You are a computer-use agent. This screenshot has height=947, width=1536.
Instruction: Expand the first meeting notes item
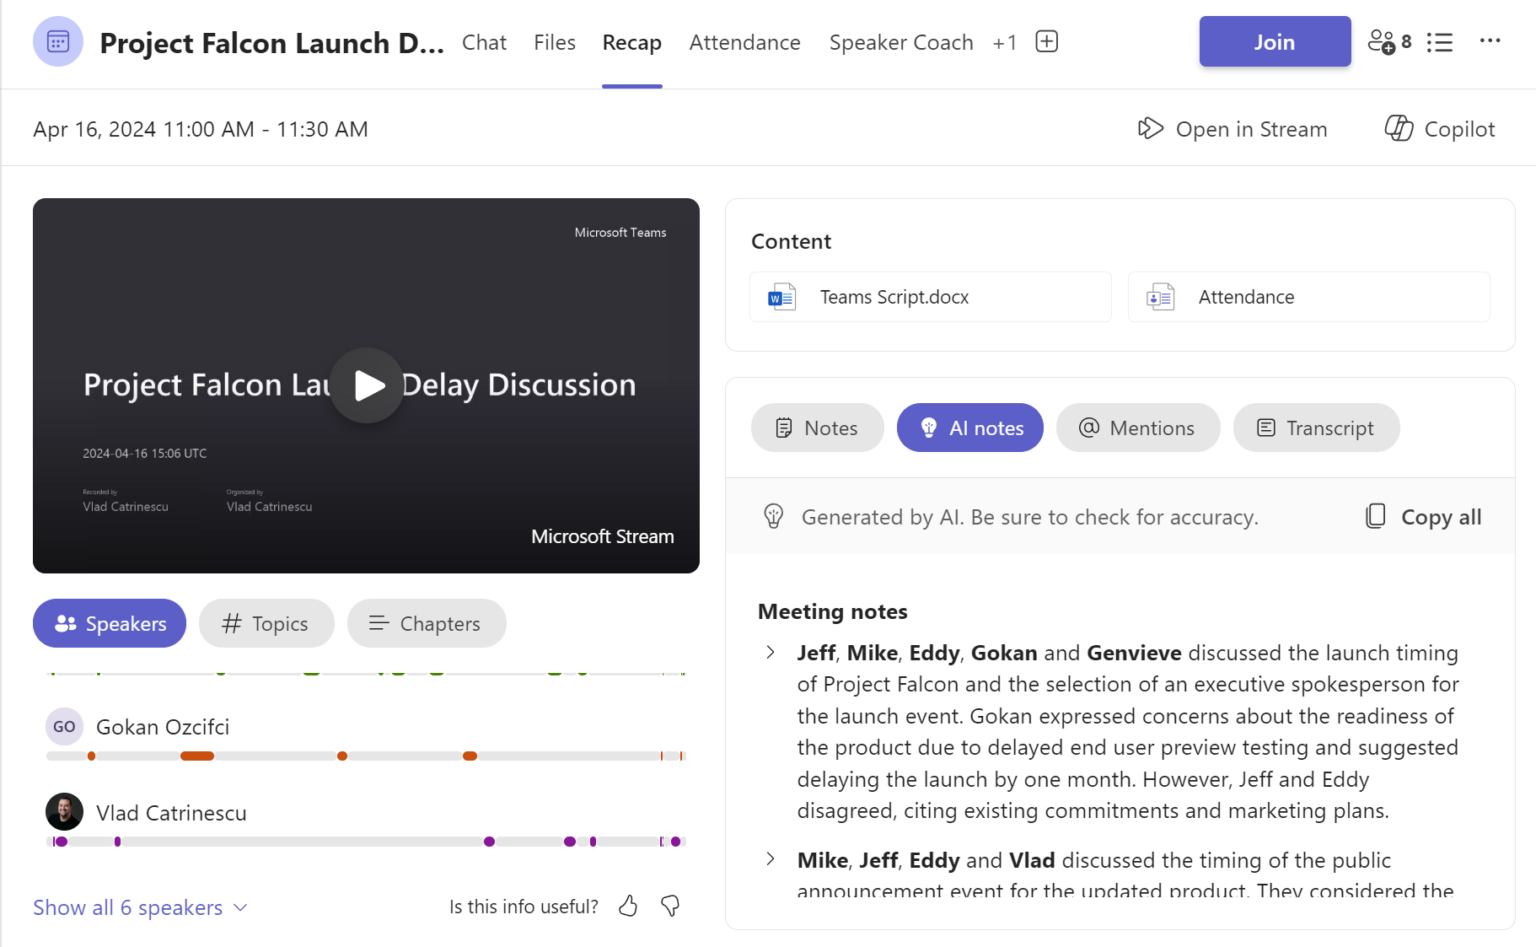click(x=770, y=652)
